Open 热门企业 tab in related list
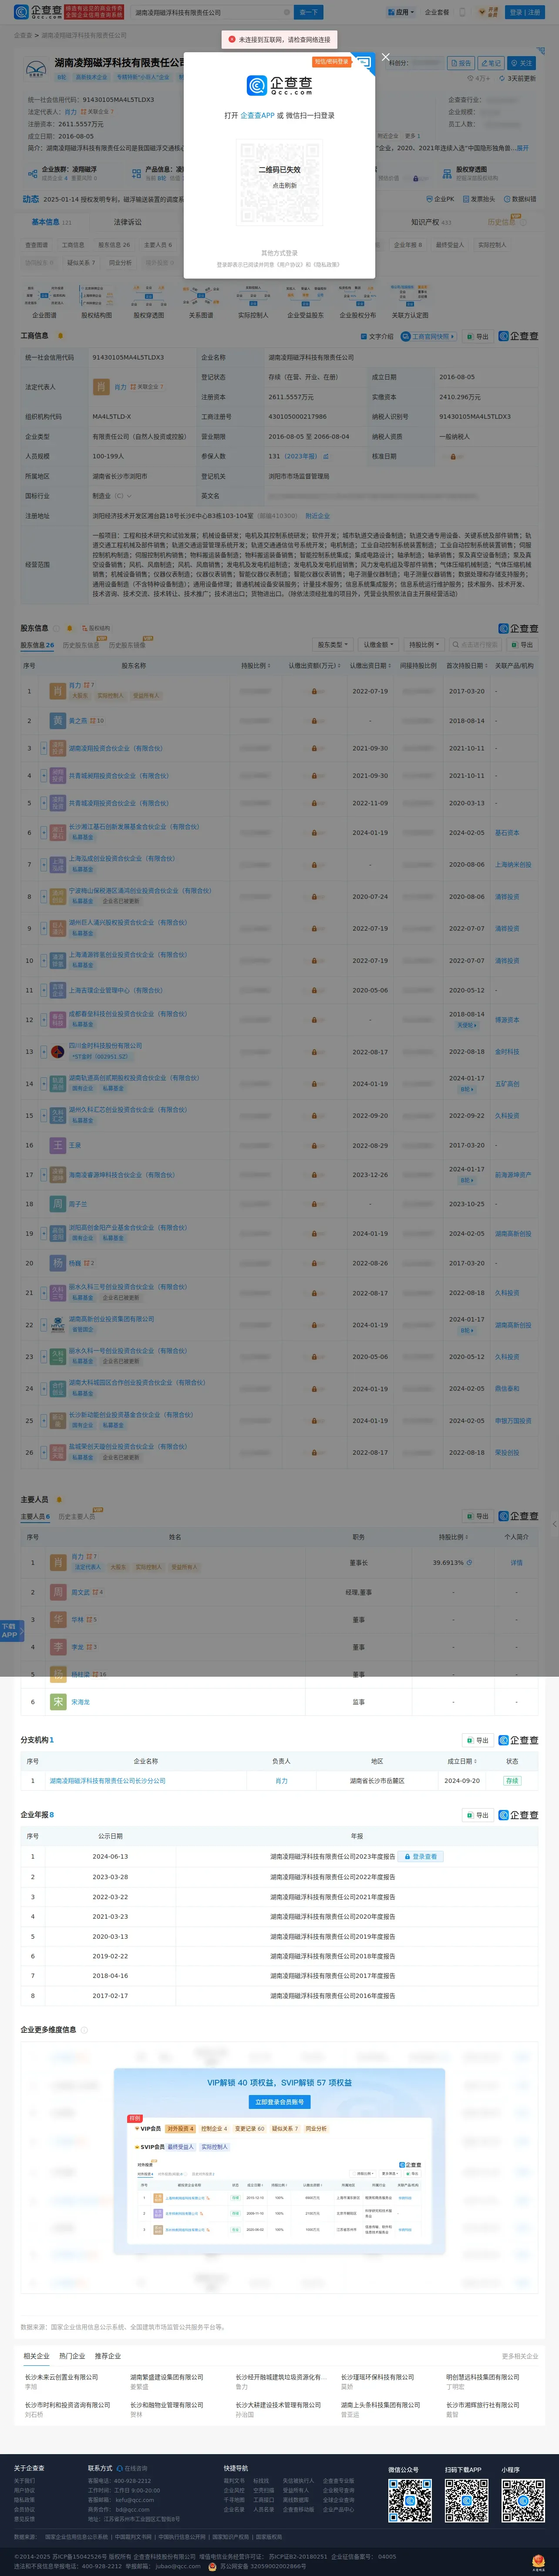Image resolution: width=559 pixels, height=2576 pixels. point(72,2356)
